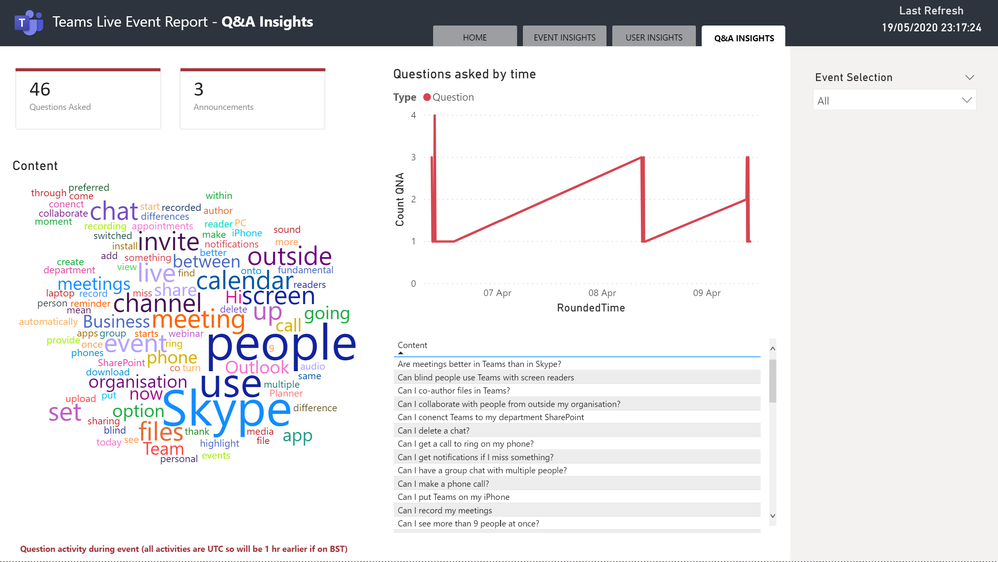
Task: Select the Q&A INSIGHTS tab
Action: pos(744,37)
